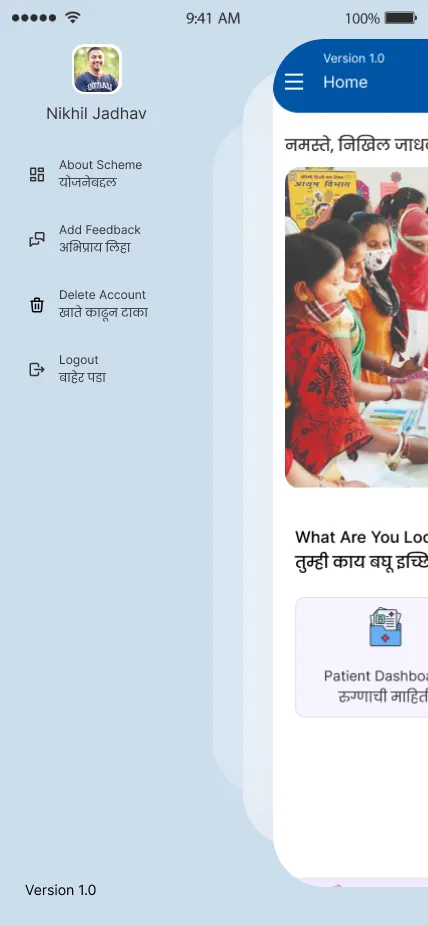Tap Version 1.0 label at drawer bottom

(60, 890)
